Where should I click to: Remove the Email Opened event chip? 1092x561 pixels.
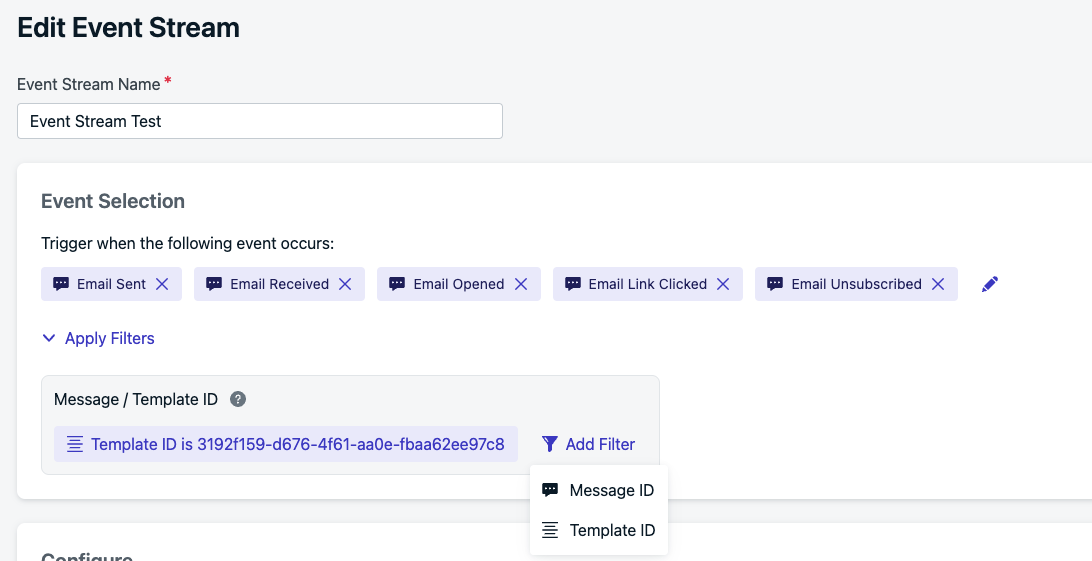[521, 284]
